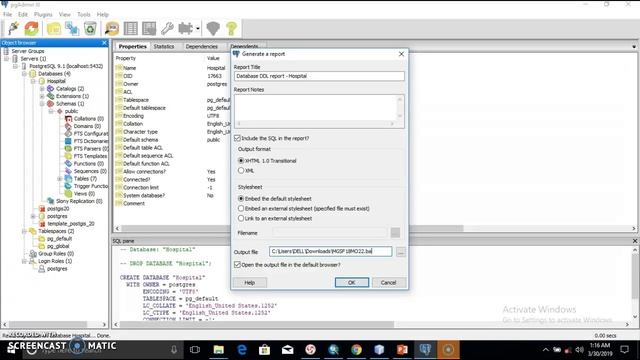Viewport: 640px width, 360px height.
Task: Switch to the Dependencies tab
Action: coord(202,47)
